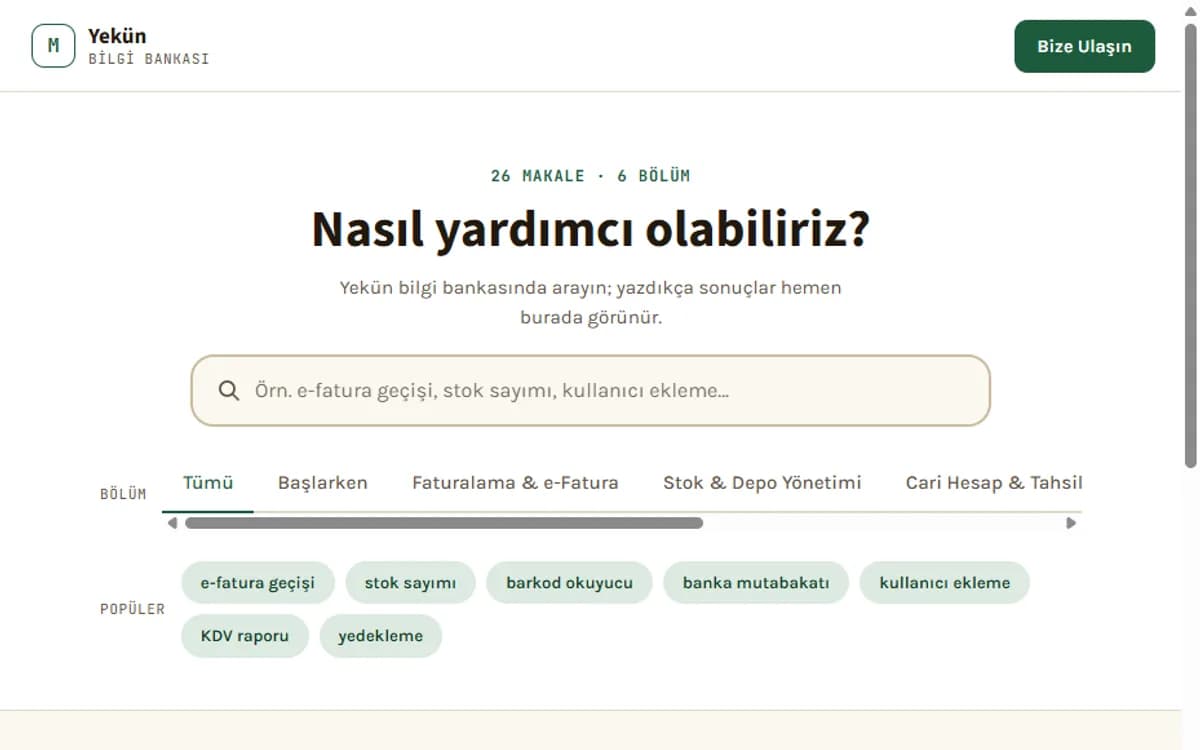Click the stok sayımı chip
This screenshot has width=1200, height=750.
[410, 583]
